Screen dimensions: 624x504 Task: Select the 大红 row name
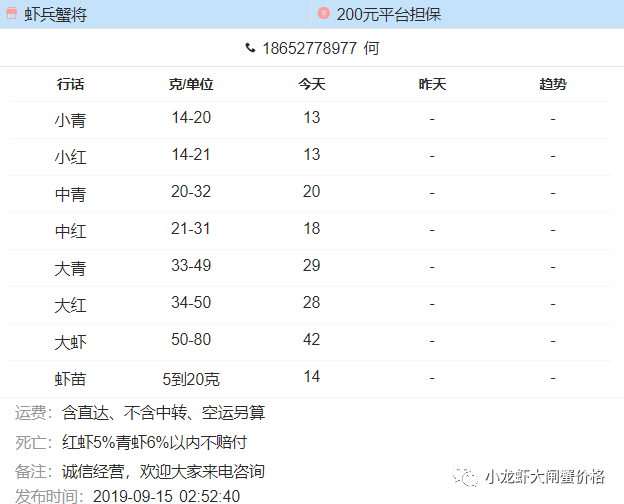(70, 305)
